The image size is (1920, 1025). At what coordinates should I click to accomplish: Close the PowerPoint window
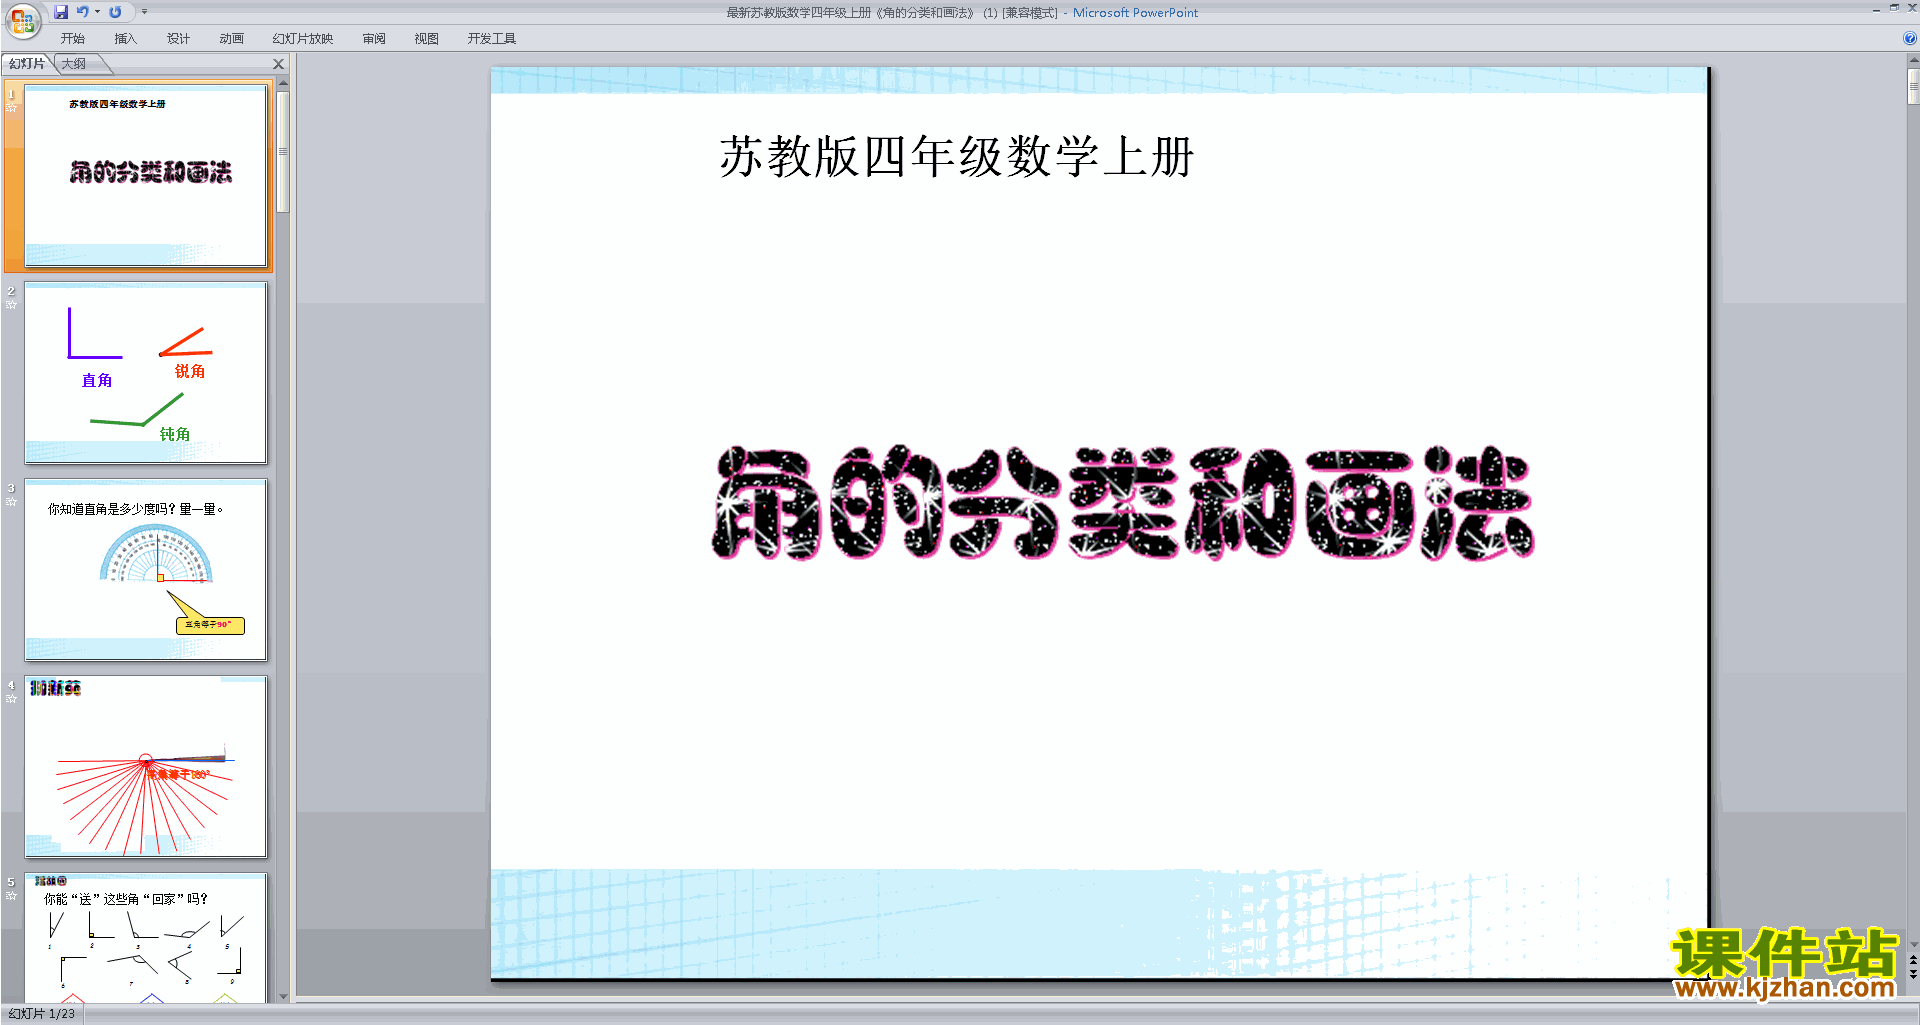click(1911, 8)
